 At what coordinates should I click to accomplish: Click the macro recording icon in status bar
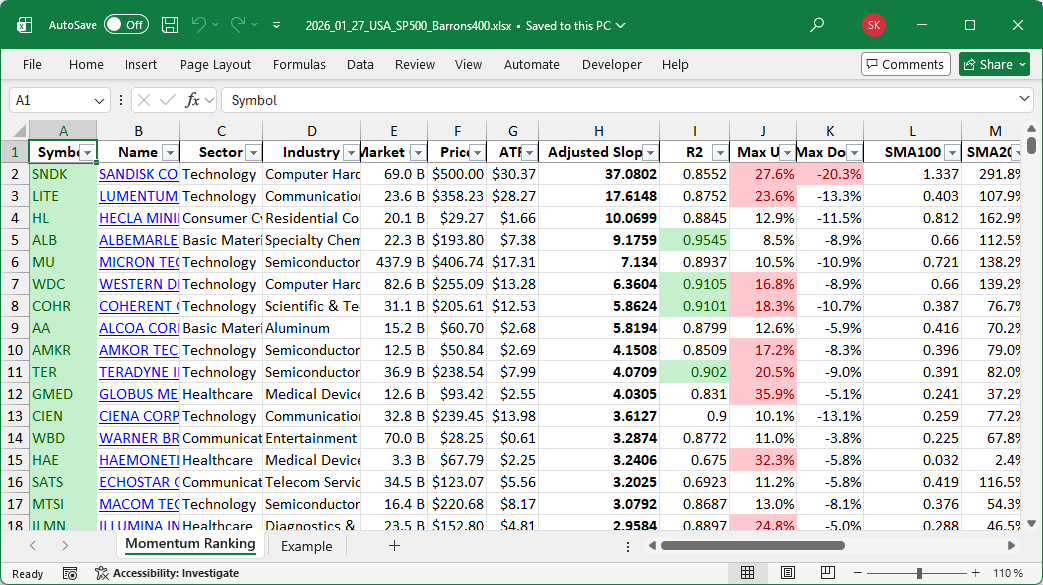click(70, 573)
